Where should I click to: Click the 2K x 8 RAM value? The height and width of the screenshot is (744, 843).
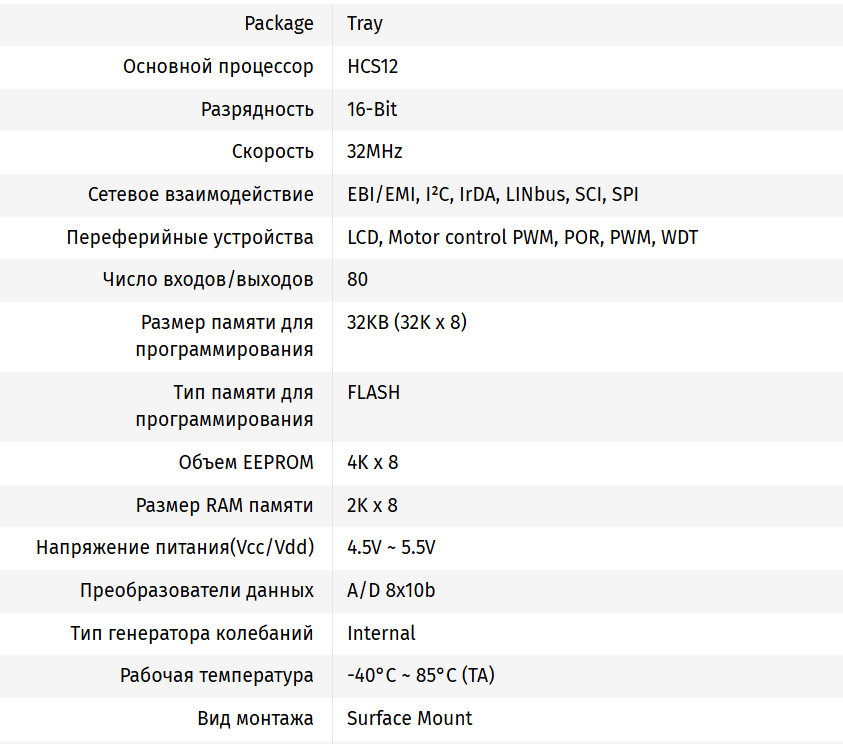coord(372,505)
